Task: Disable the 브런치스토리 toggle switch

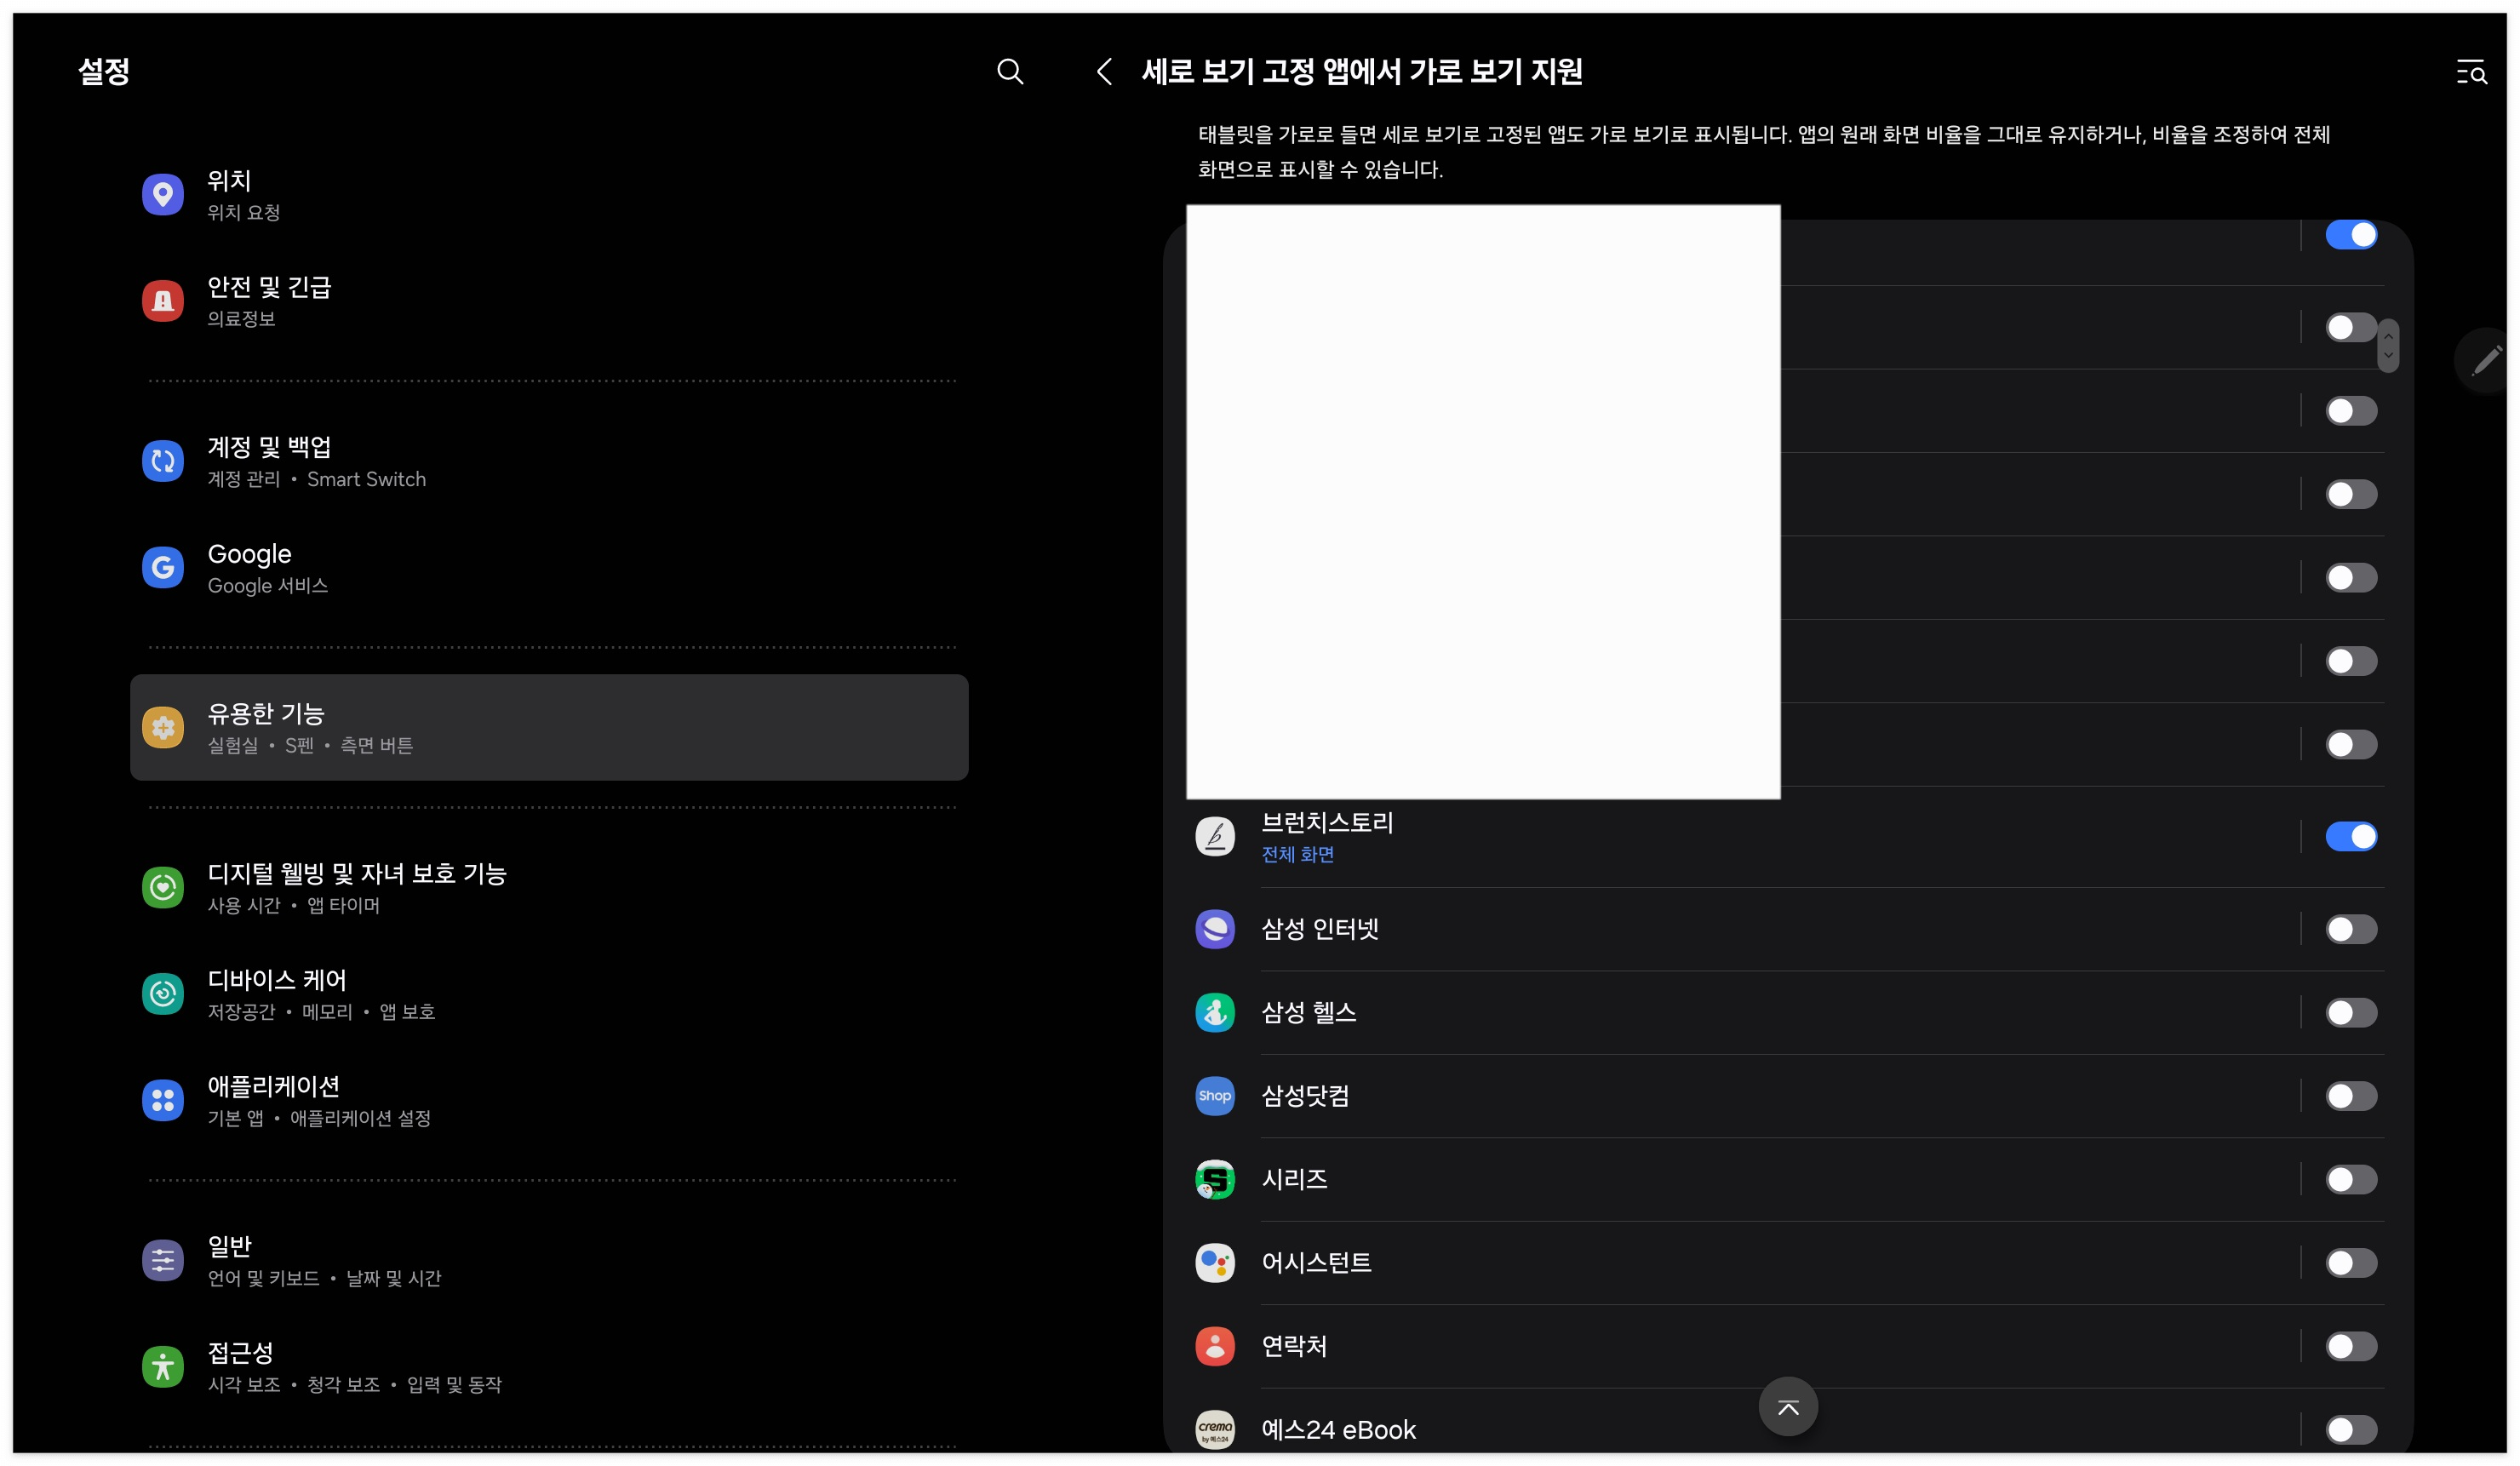Action: 2350,836
